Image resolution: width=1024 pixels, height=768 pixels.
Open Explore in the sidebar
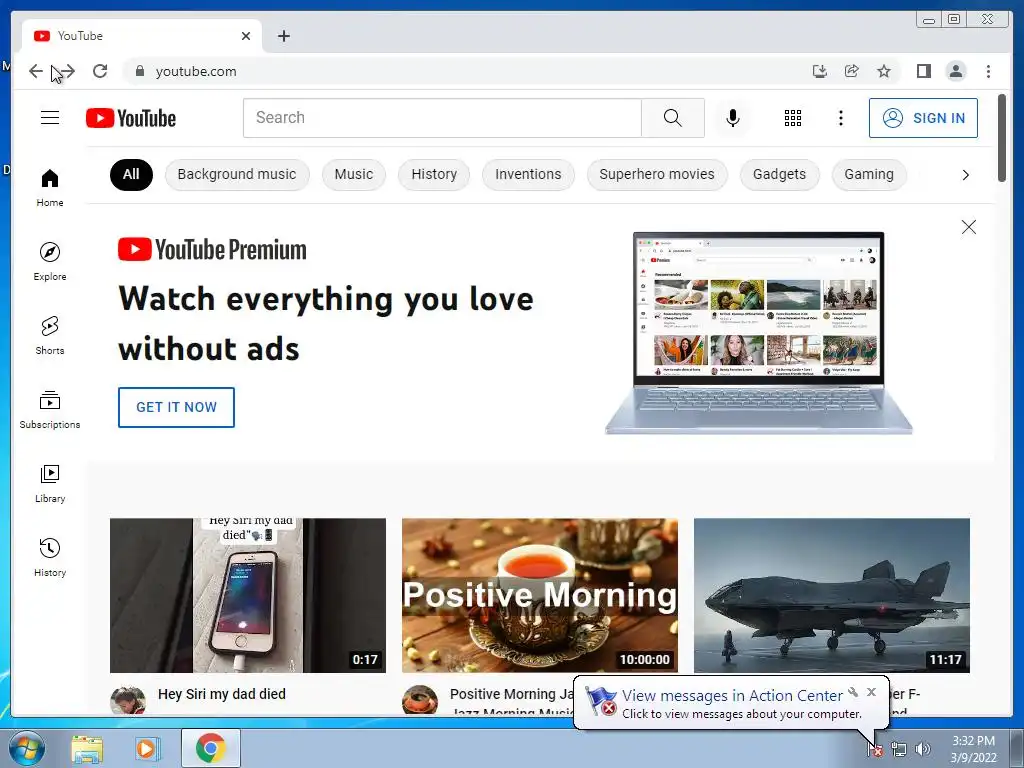click(50, 261)
